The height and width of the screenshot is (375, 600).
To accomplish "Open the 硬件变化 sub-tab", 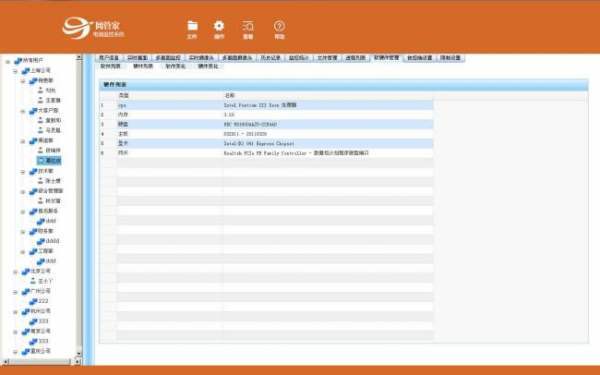I will [208, 66].
